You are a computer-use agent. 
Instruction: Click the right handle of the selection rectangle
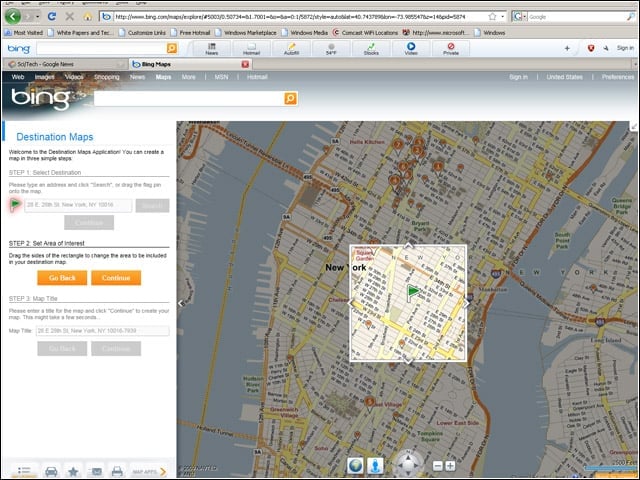click(466, 303)
